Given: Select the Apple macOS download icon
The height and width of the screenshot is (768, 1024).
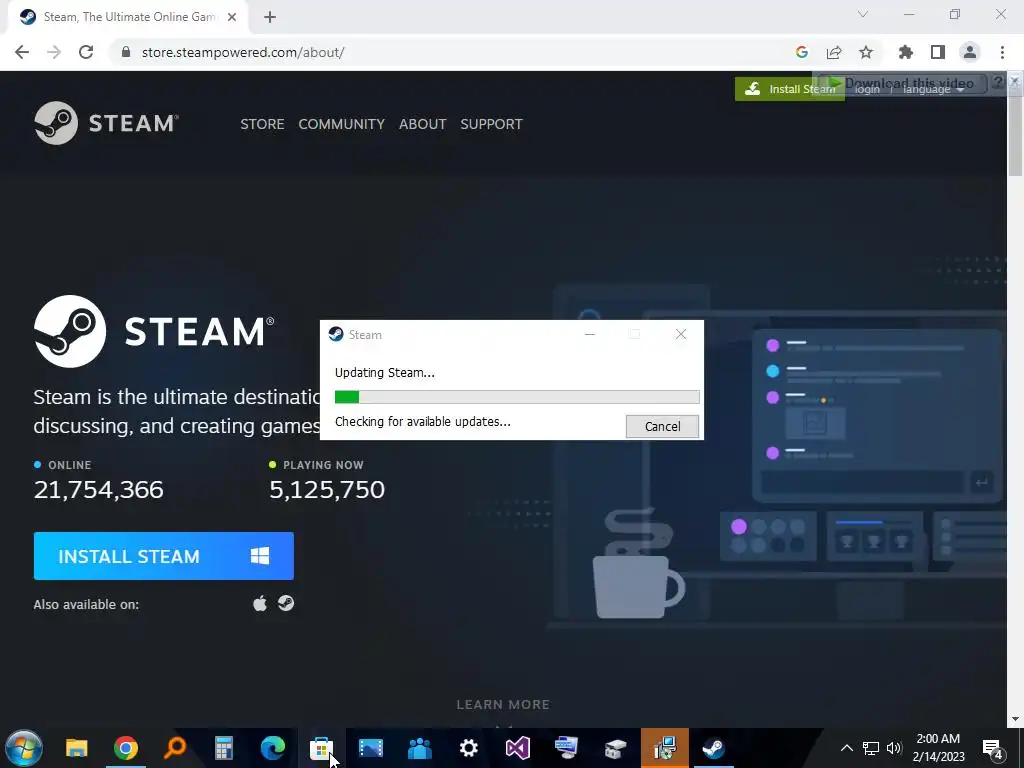Looking at the screenshot, I should (260, 603).
